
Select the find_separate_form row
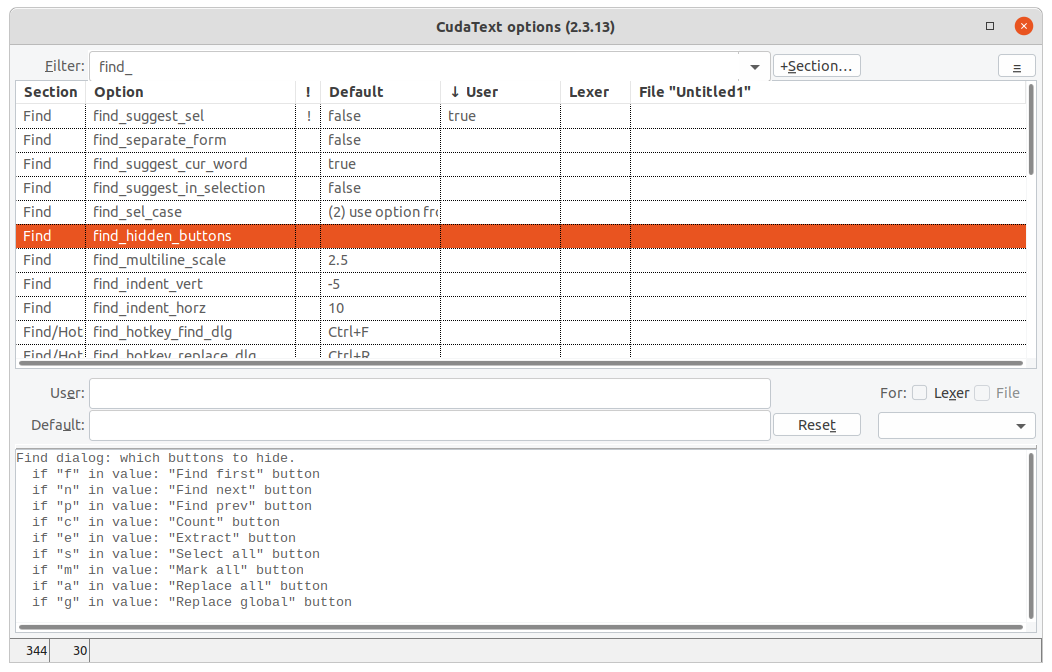(521, 140)
